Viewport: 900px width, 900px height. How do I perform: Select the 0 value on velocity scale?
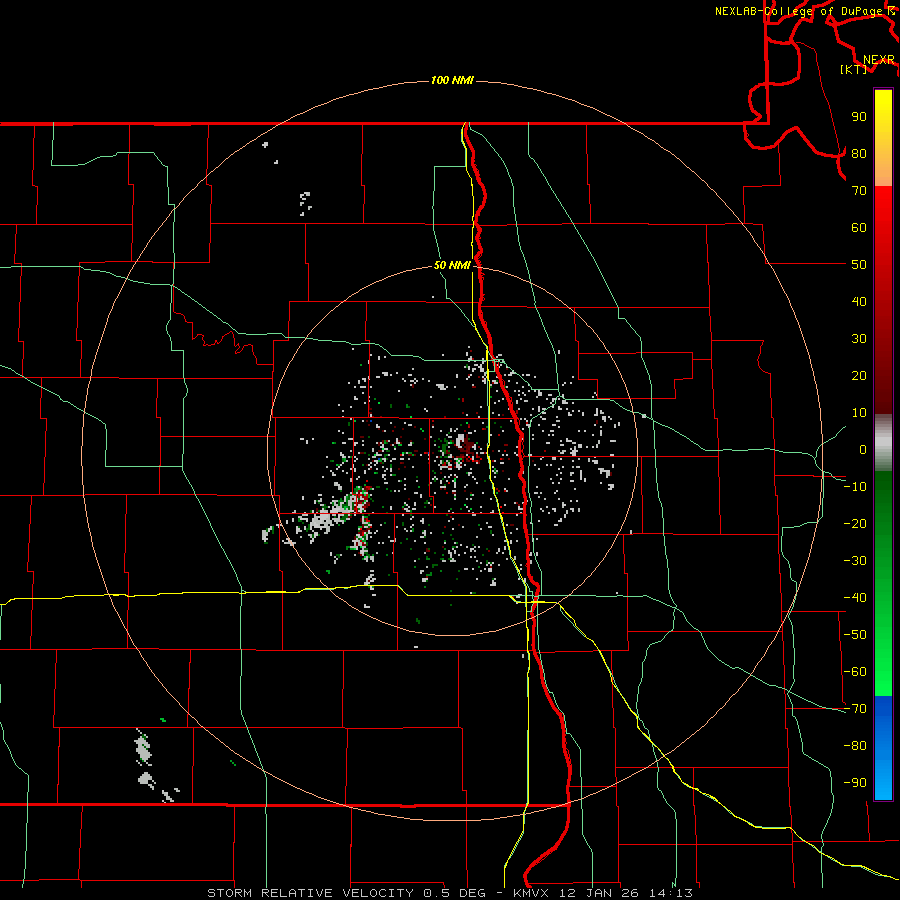[x=863, y=449]
